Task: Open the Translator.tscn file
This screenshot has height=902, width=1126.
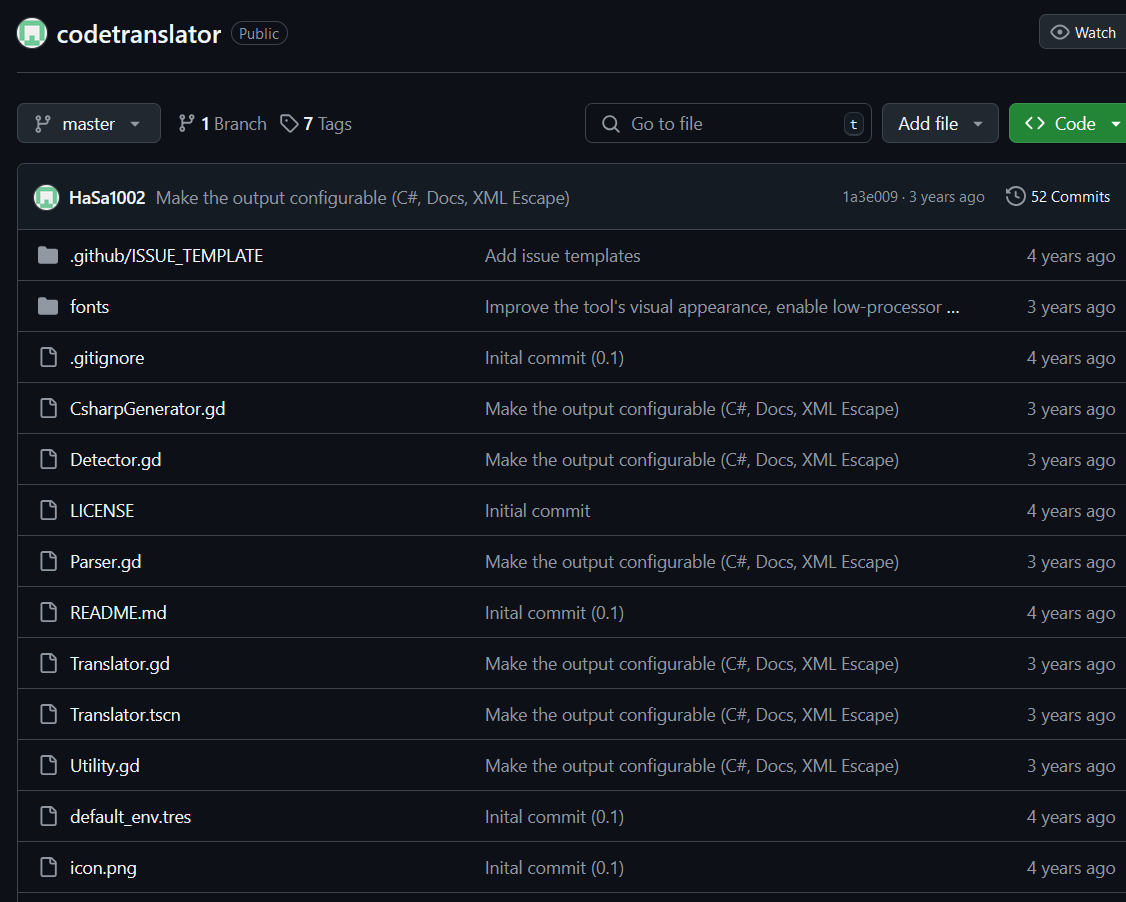Action: pyautogui.click(x=125, y=715)
